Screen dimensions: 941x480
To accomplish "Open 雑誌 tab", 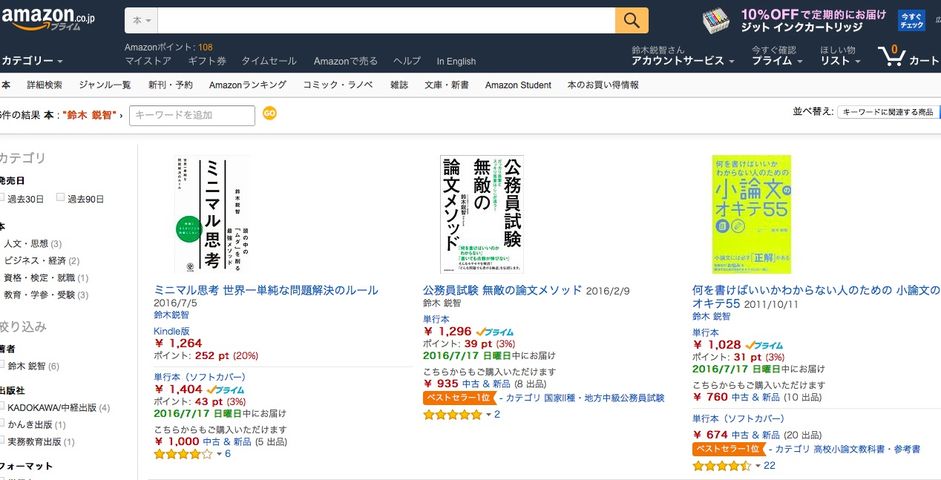I will [399, 85].
